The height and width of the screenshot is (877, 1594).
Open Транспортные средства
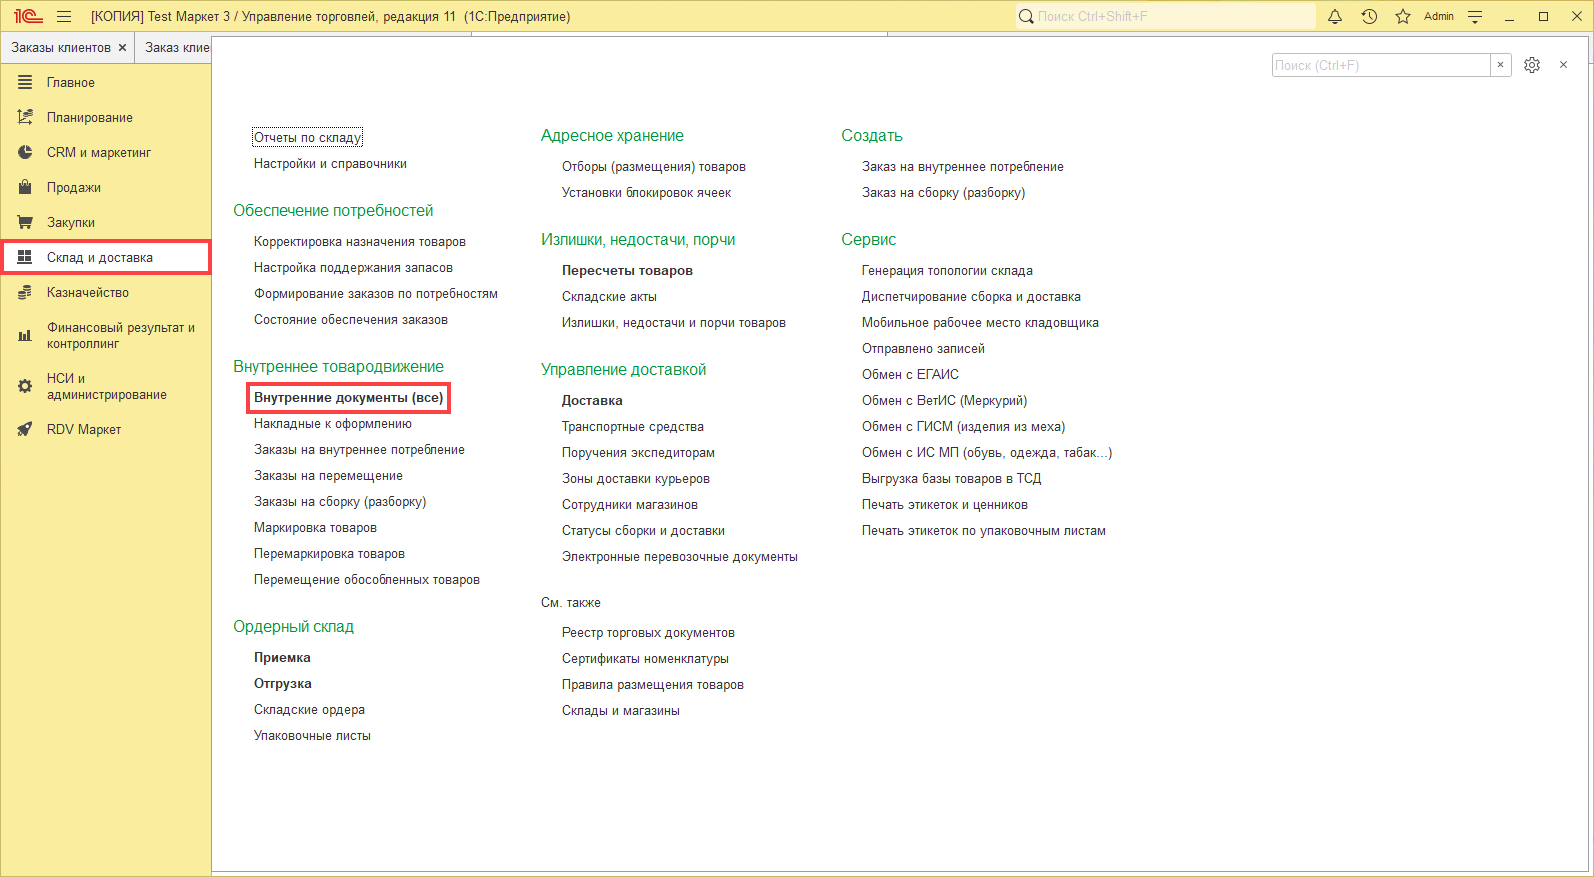pyautogui.click(x=633, y=427)
